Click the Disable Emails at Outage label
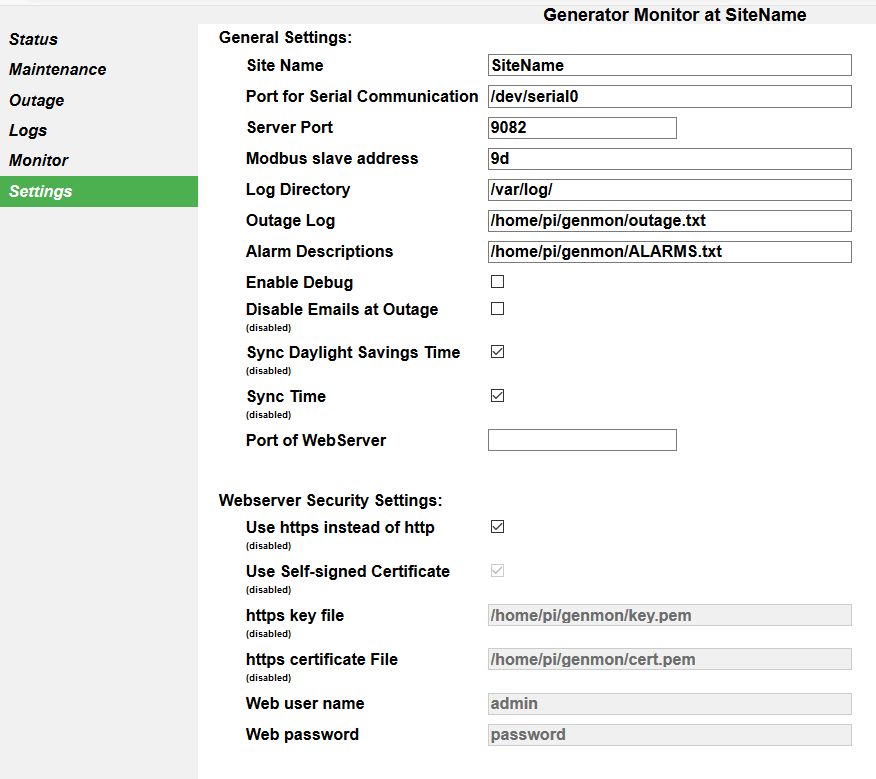Image resolution: width=876 pixels, height=779 pixels. point(342,310)
